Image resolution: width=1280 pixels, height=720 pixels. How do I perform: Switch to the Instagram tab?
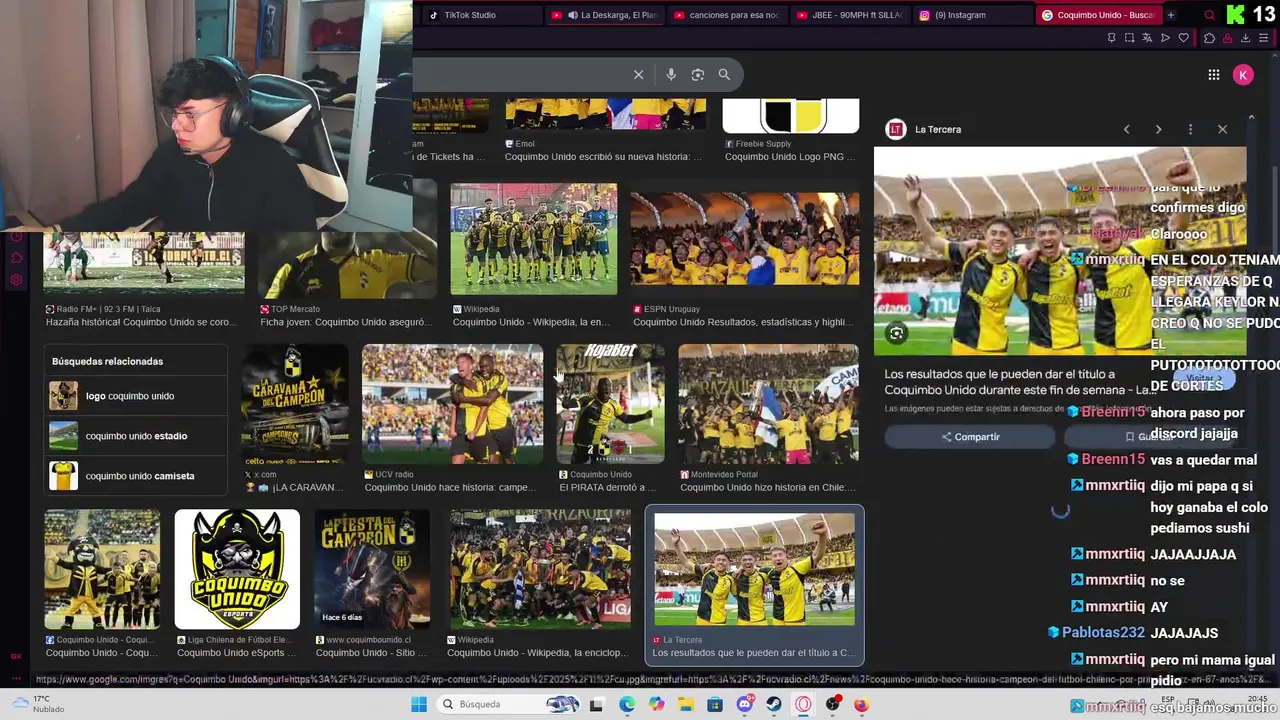(972, 15)
